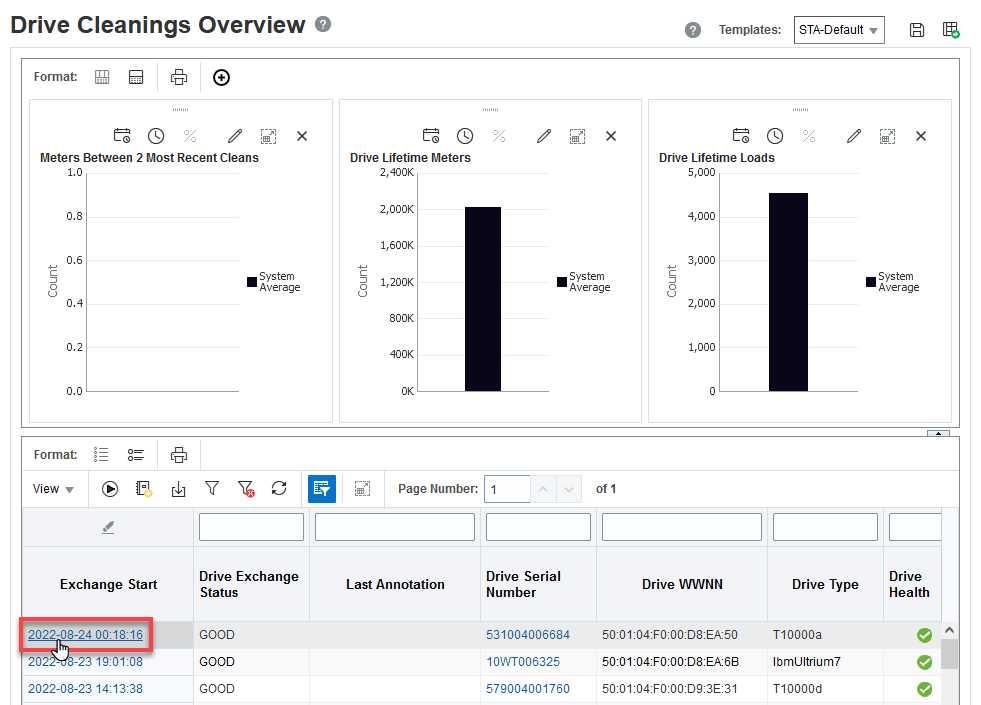Click the Last Annotation filter field
Viewport: 981px width, 705px height.
pos(395,527)
